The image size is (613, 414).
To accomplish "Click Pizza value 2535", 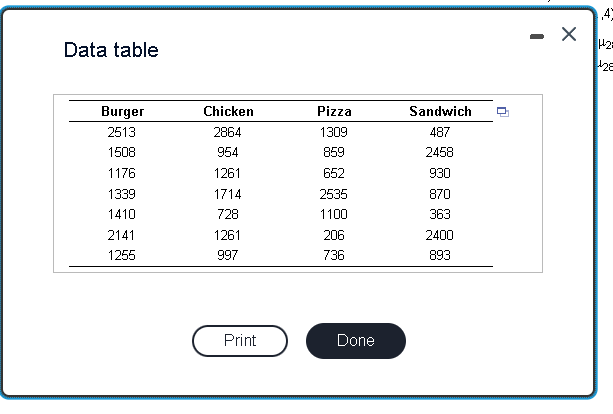I will point(333,194).
